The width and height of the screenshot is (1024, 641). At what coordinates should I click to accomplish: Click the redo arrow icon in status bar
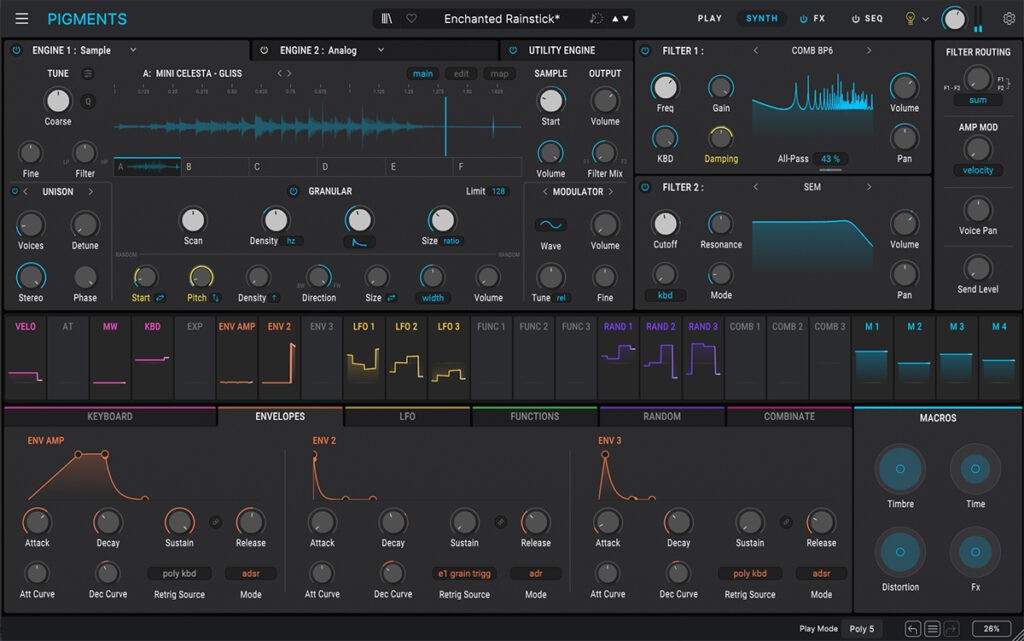951,629
